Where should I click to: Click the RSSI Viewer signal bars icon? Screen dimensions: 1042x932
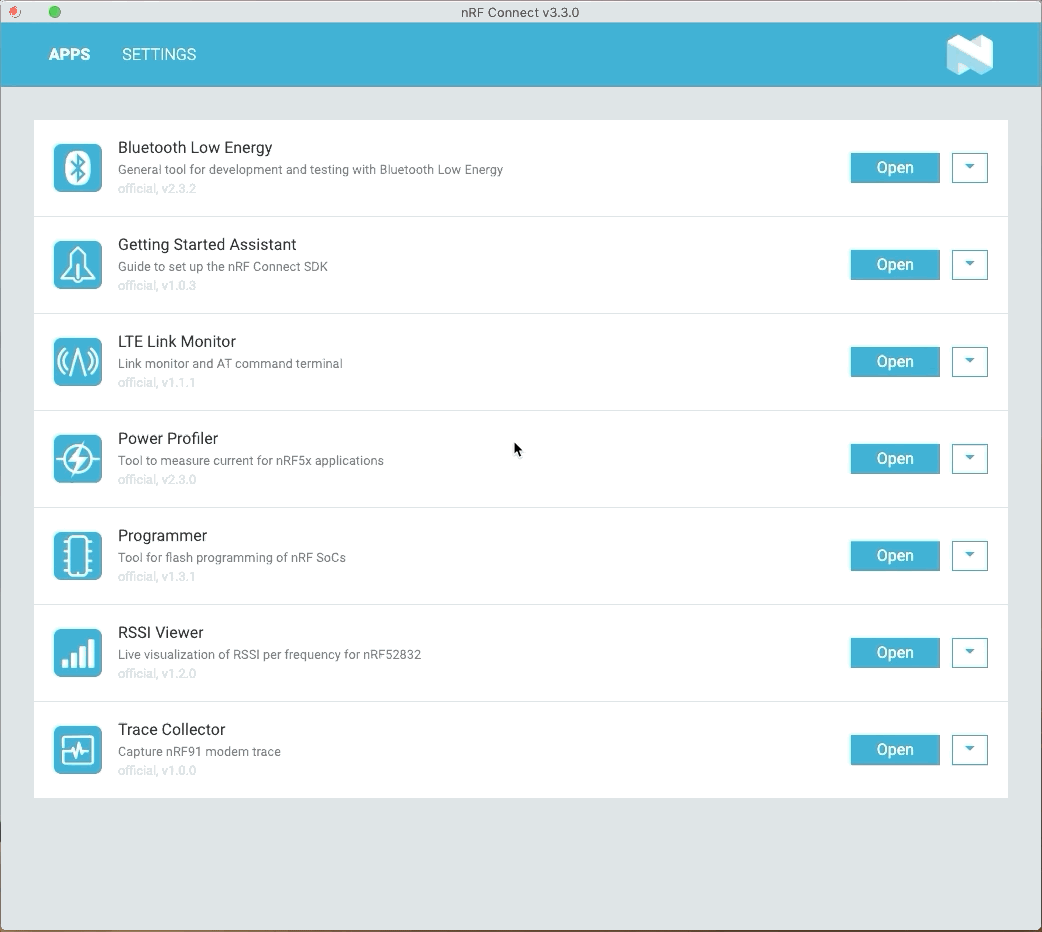coord(78,653)
